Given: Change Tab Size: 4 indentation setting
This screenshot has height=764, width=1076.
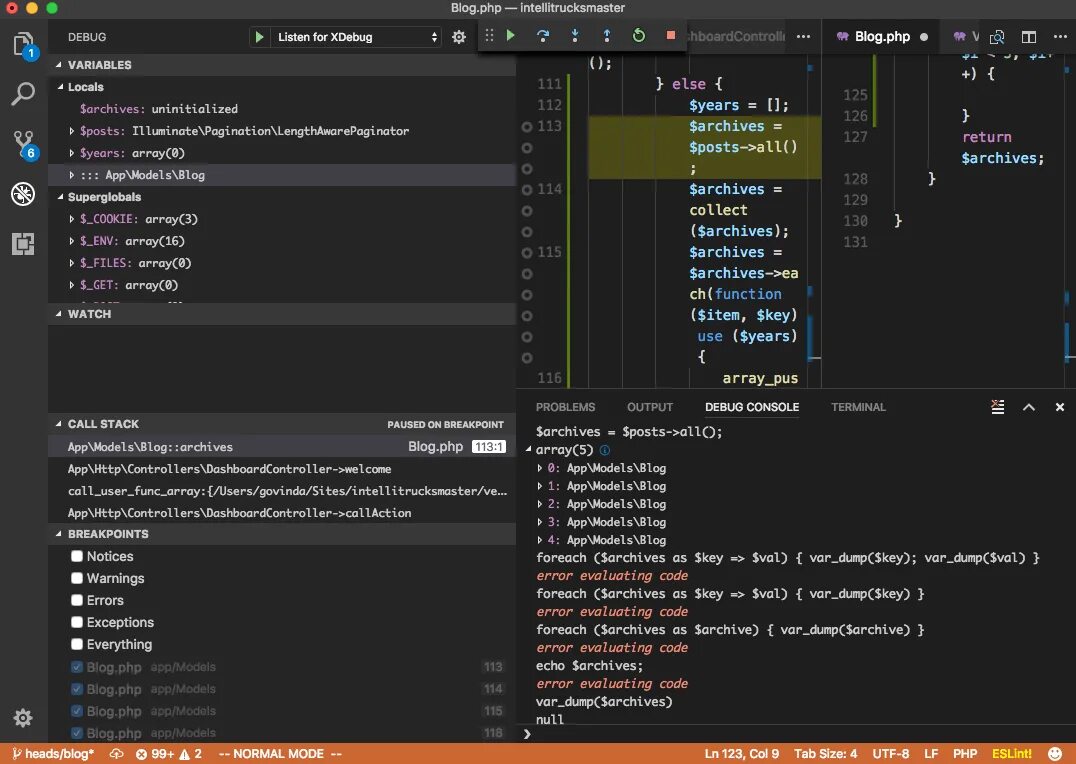Looking at the screenshot, I should point(826,754).
